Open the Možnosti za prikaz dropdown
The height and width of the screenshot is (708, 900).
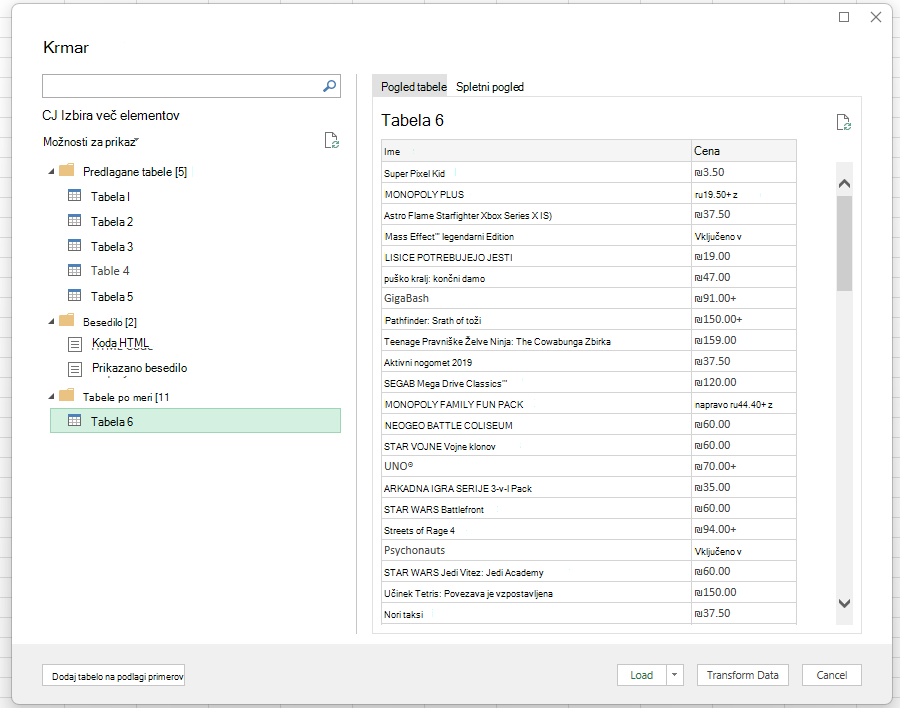[91, 142]
